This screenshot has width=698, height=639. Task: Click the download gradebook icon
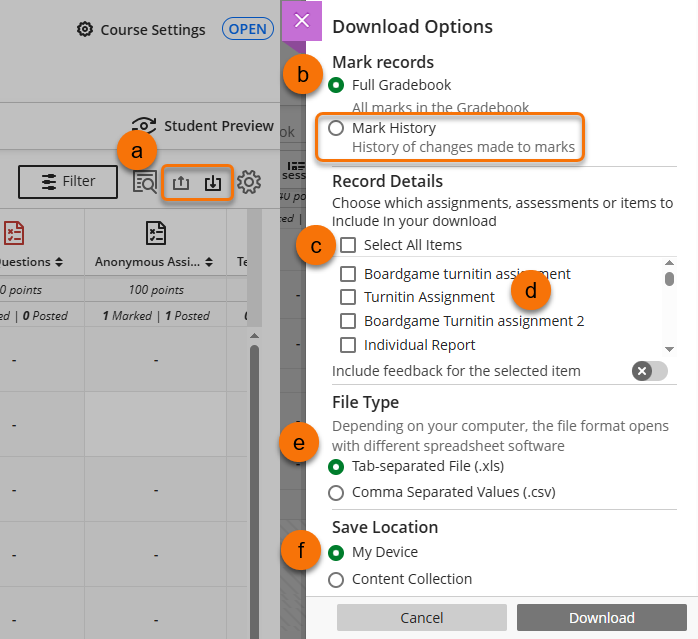point(213,183)
